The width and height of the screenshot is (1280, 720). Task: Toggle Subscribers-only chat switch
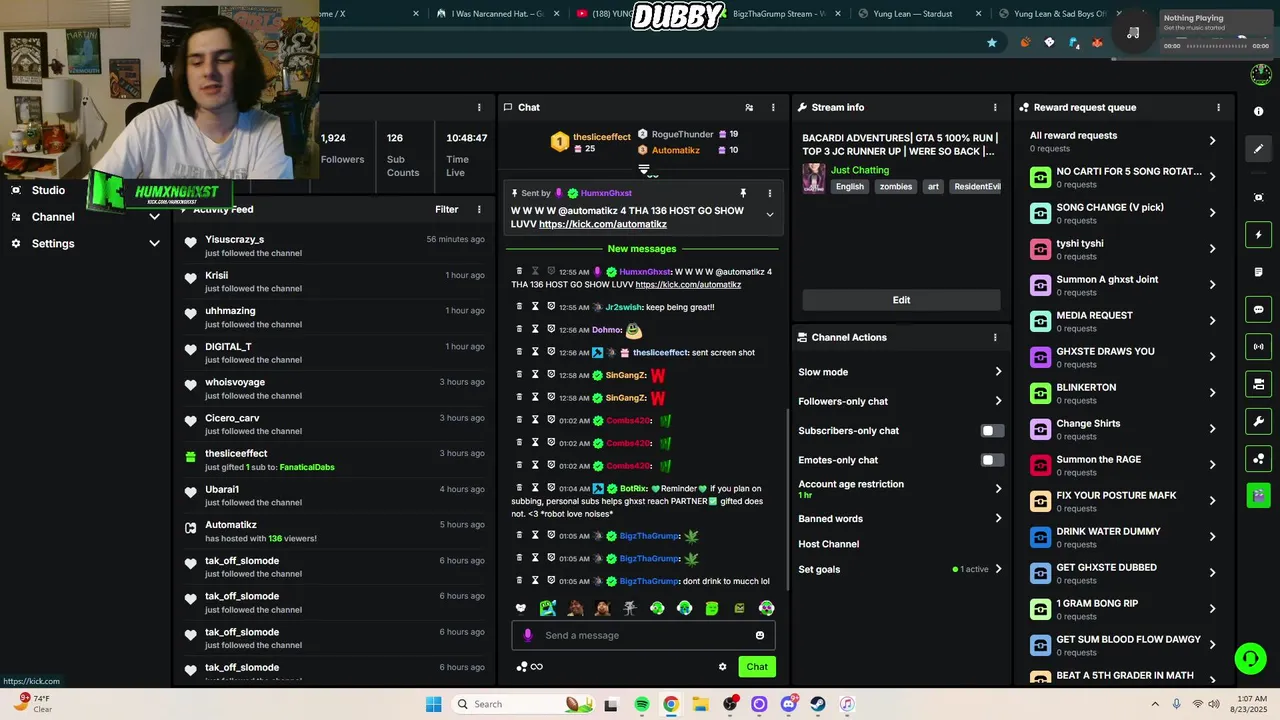(992, 431)
